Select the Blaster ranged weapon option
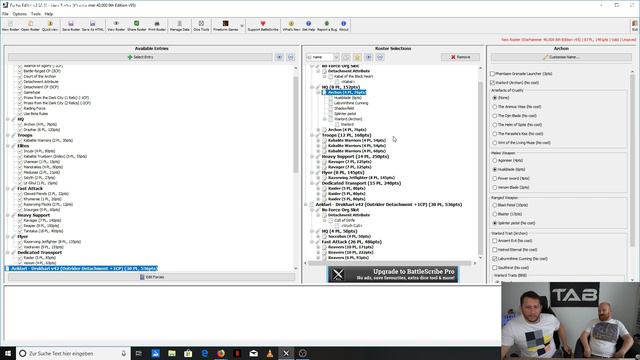The height and width of the screenshot is (360, 640). tap(495, 214)
